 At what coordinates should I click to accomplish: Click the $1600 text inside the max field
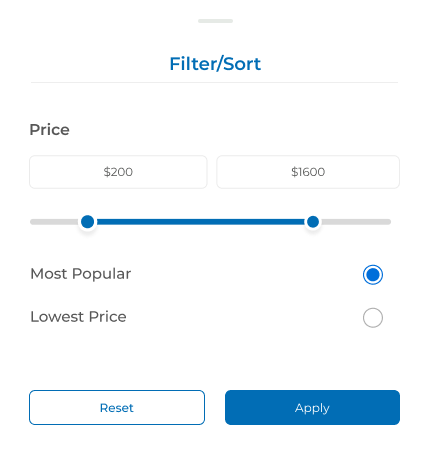[308, 172]
